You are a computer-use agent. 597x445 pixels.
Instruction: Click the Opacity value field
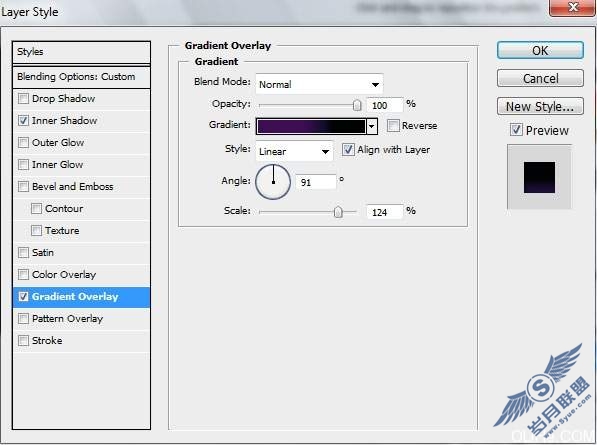[x=385, y=105]
